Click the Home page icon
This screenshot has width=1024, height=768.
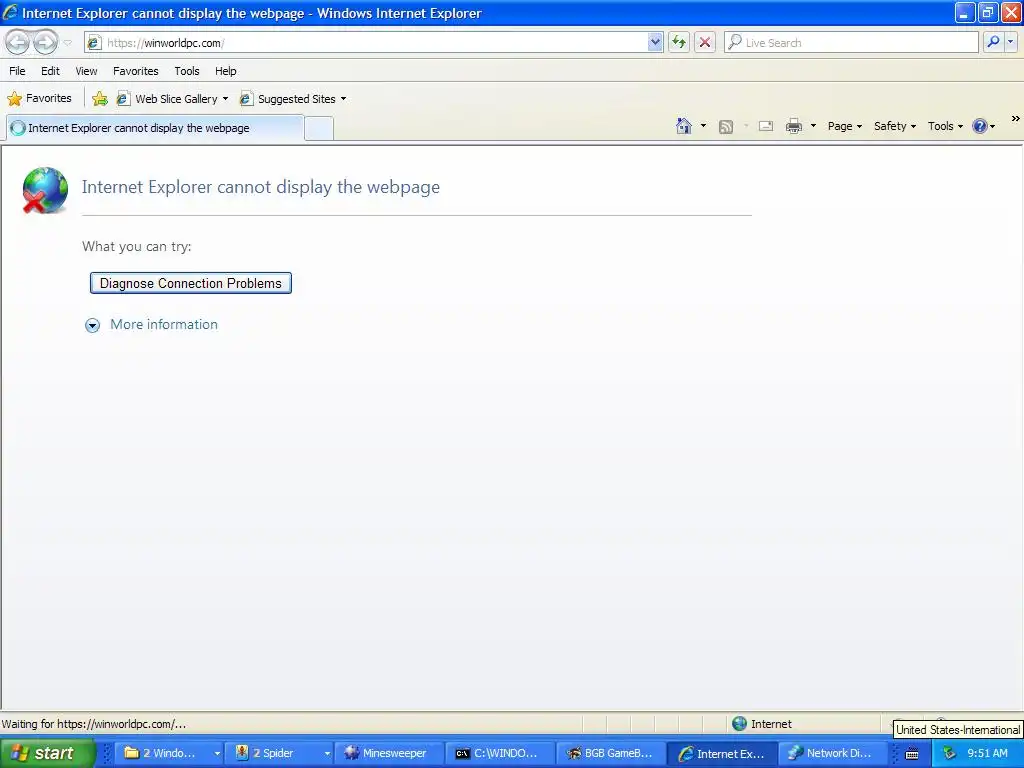click(x=684, y=126)
